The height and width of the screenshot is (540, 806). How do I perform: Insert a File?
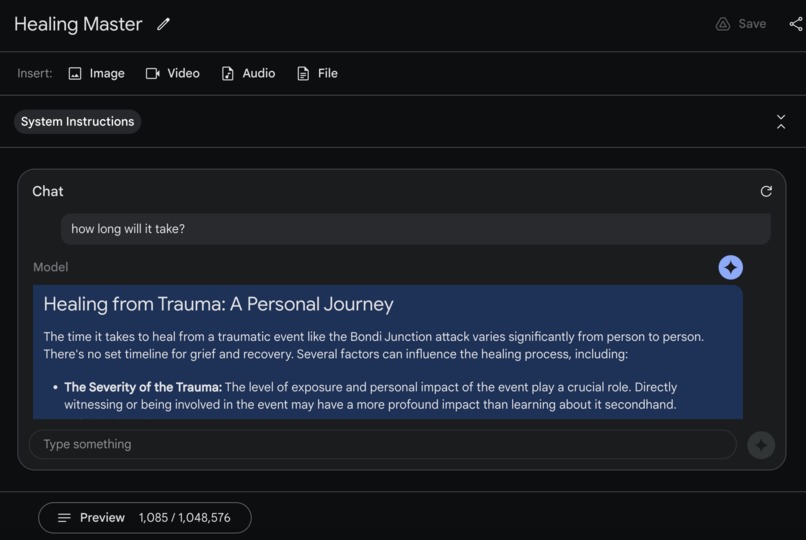point(317,73)
